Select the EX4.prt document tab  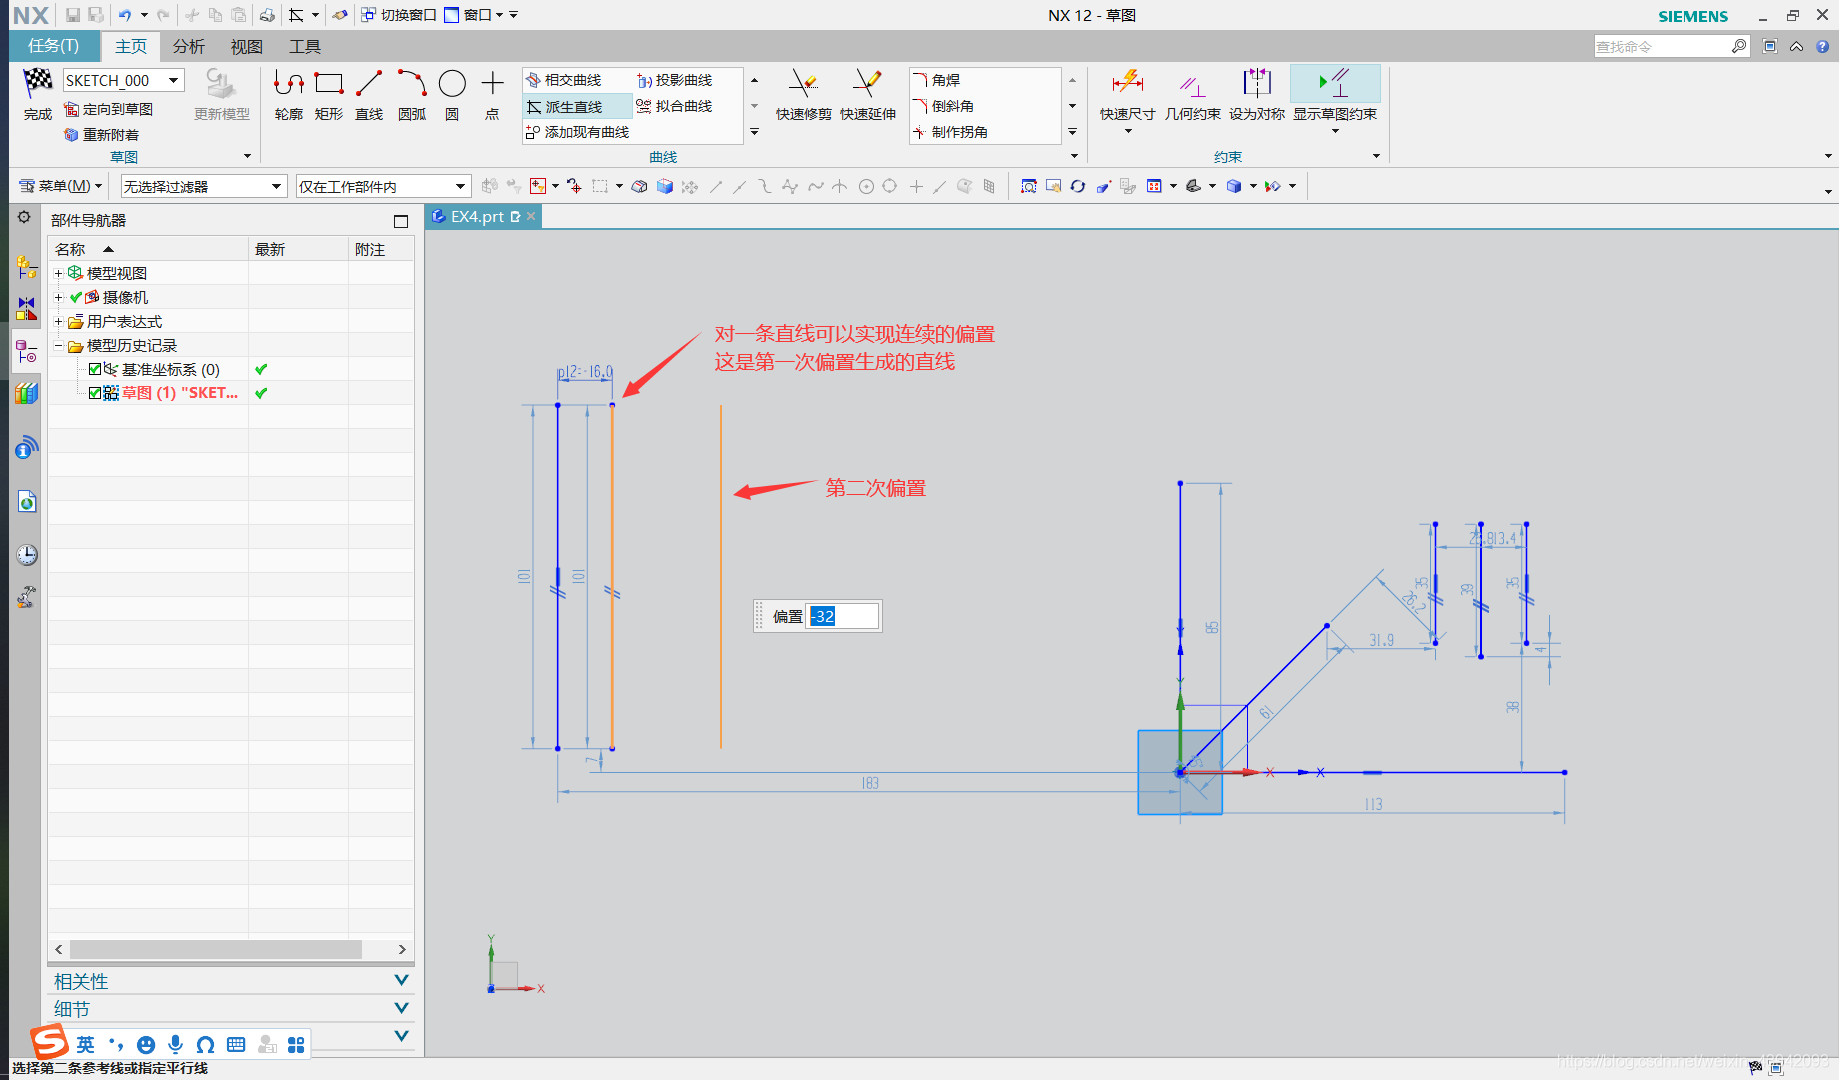pyautogui.click(x=476, y=216)
